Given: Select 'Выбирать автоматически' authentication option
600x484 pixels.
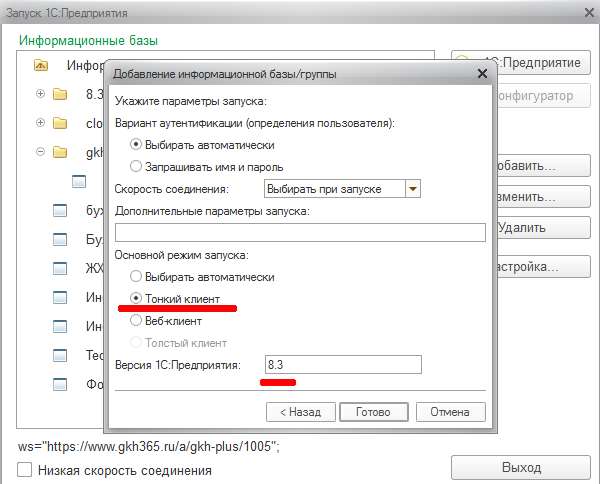Looking at the screenshot, I should tap(135, 145).
